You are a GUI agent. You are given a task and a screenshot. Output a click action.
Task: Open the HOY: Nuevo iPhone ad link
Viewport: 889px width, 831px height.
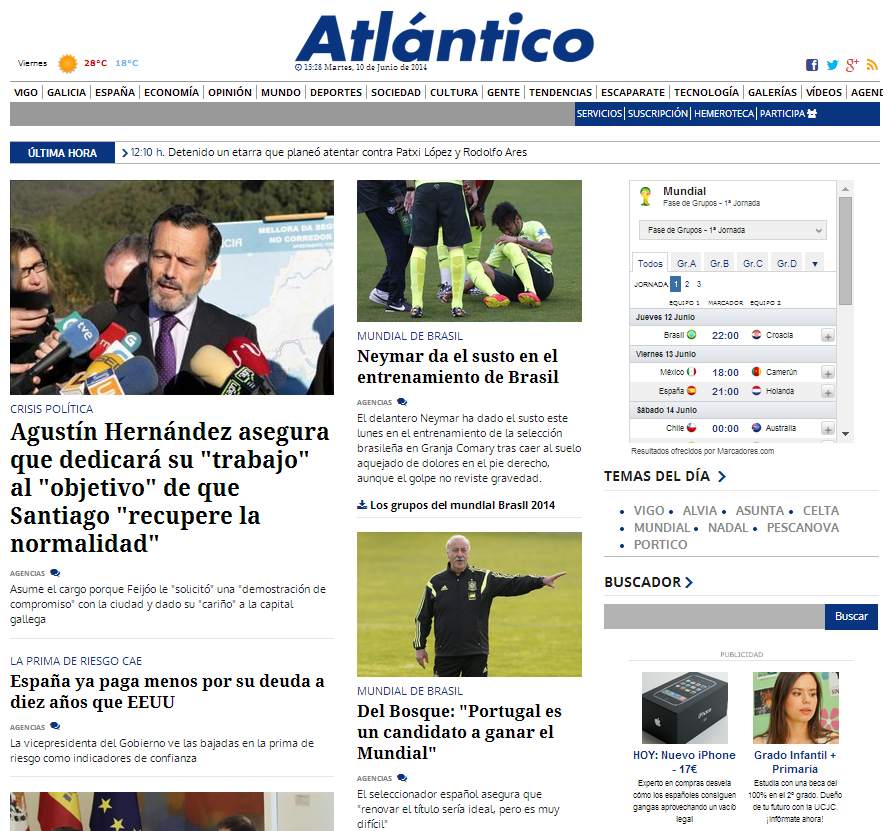(684, 762)
